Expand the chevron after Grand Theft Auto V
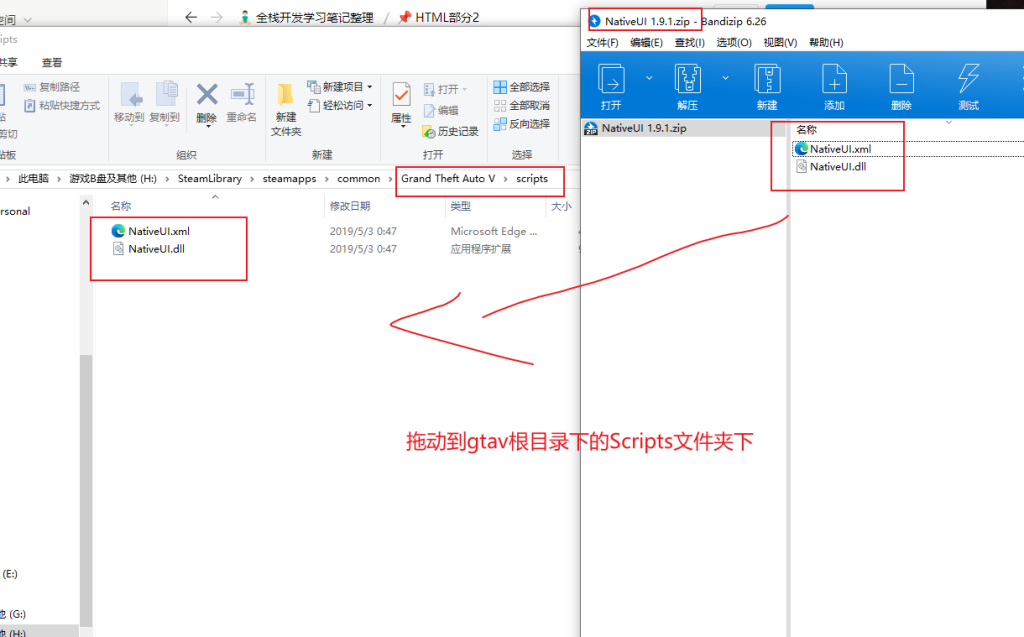 505,178
